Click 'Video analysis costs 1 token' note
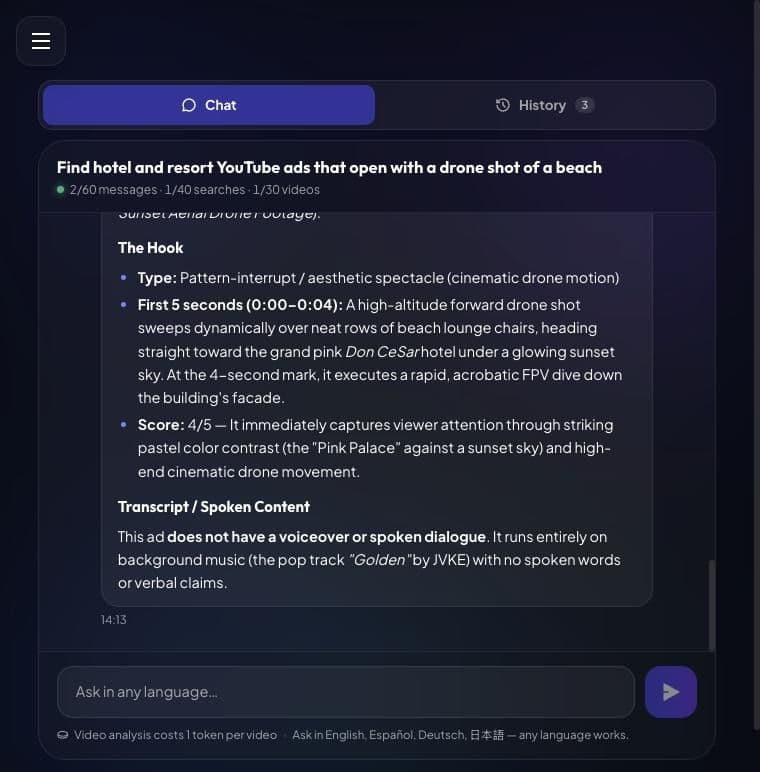 (175, 735)
